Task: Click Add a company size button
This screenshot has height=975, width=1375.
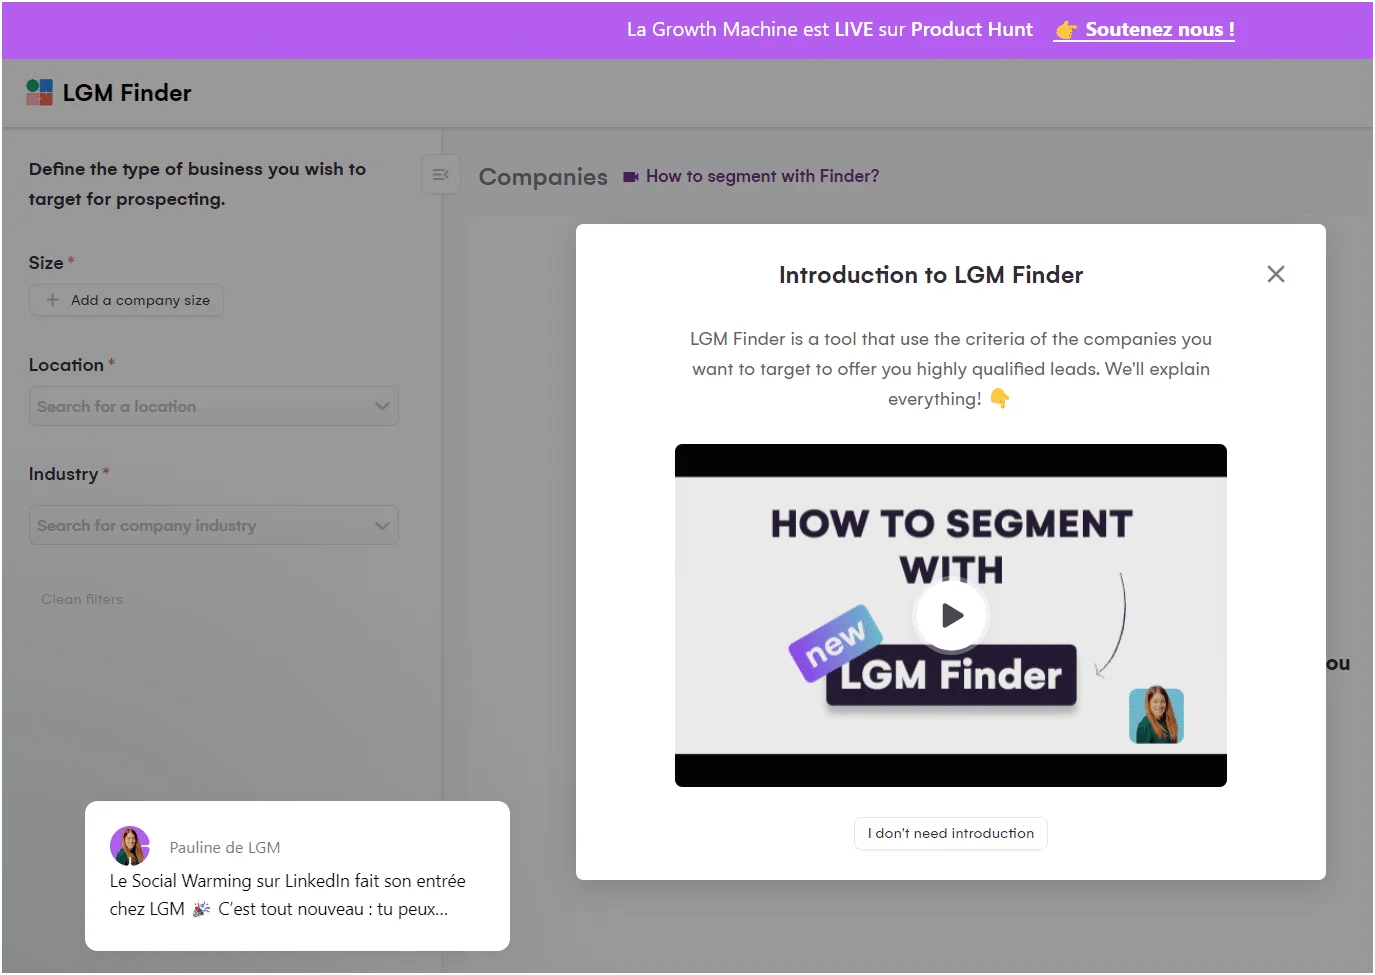Action: click(126, 300)
